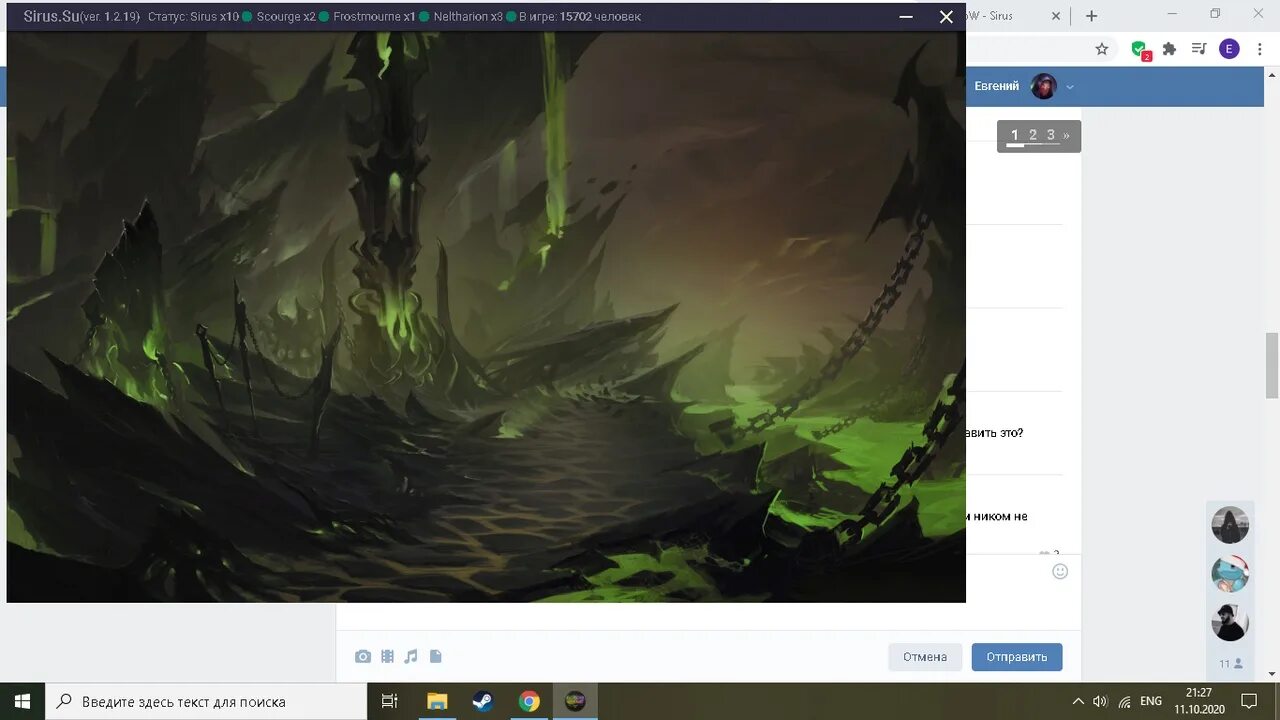This screenshot has height=720, width=1280.
Task: Attach a document via file icon
Action: pyautogui.click(x=435, y=657)
